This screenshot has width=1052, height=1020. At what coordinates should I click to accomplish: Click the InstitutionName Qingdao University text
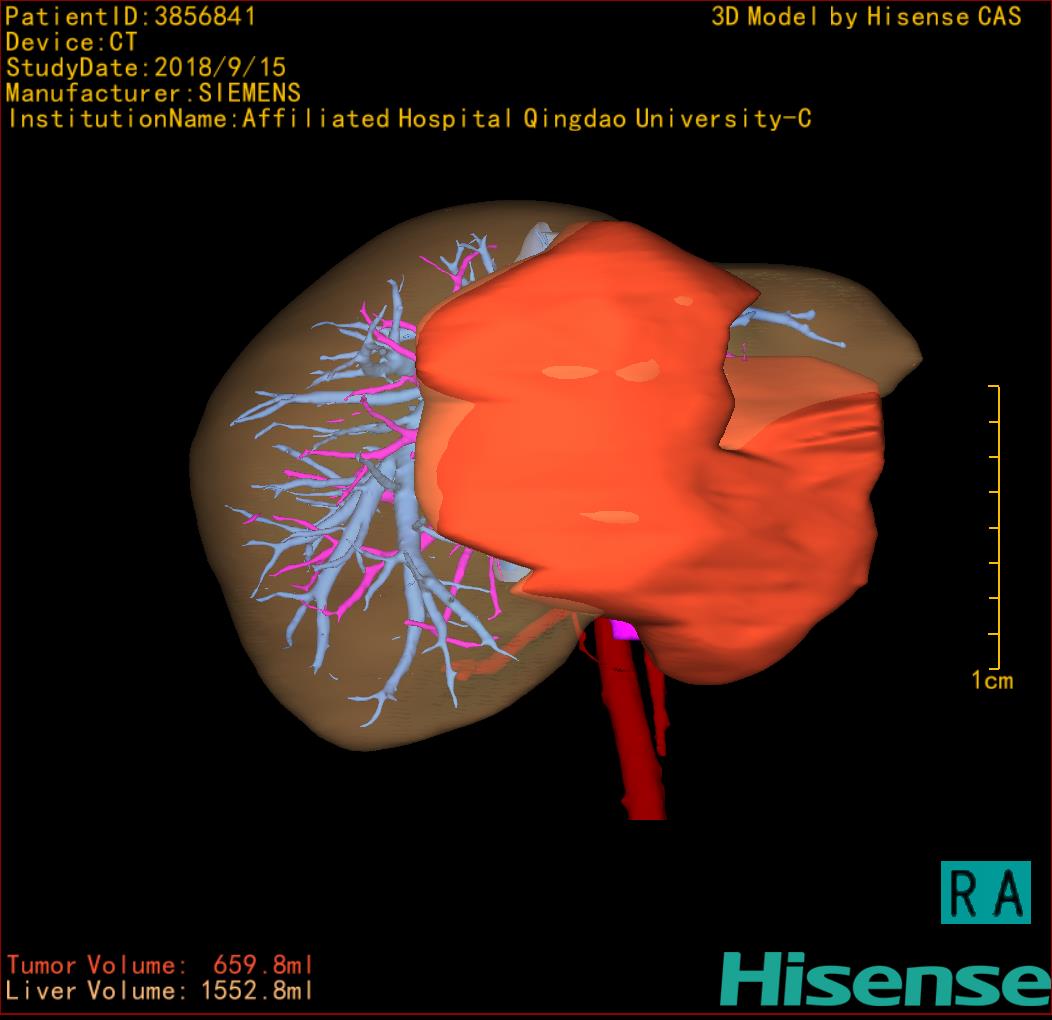pos(408,119)
